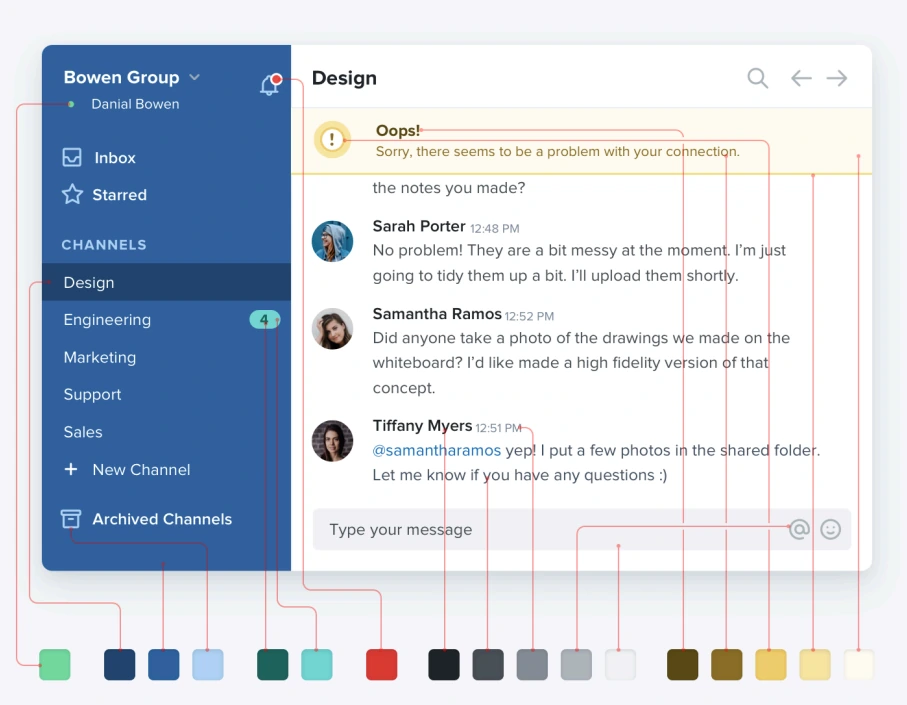Click the connection warning exclamation icon

click(332, 140)
